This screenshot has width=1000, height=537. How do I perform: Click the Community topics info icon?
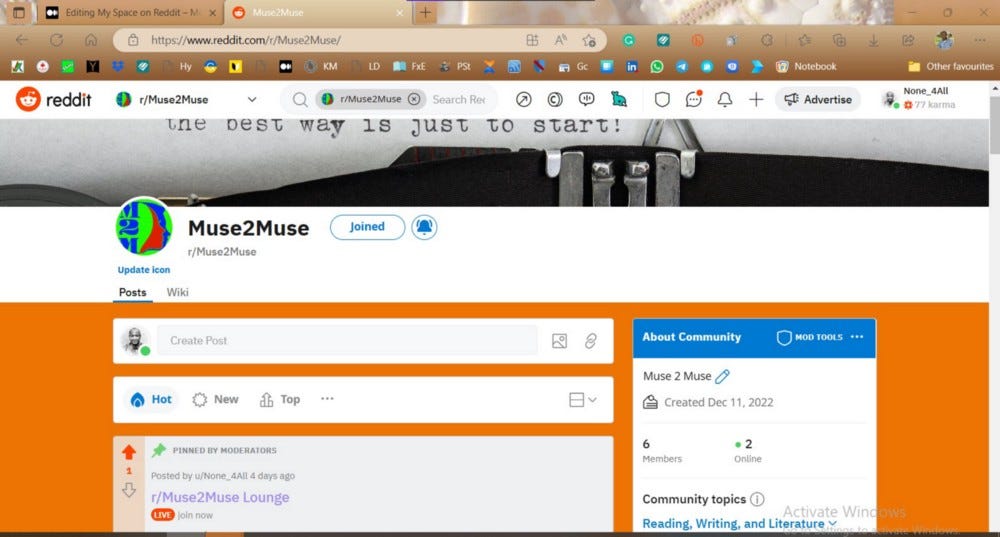(x=757, y=499)
